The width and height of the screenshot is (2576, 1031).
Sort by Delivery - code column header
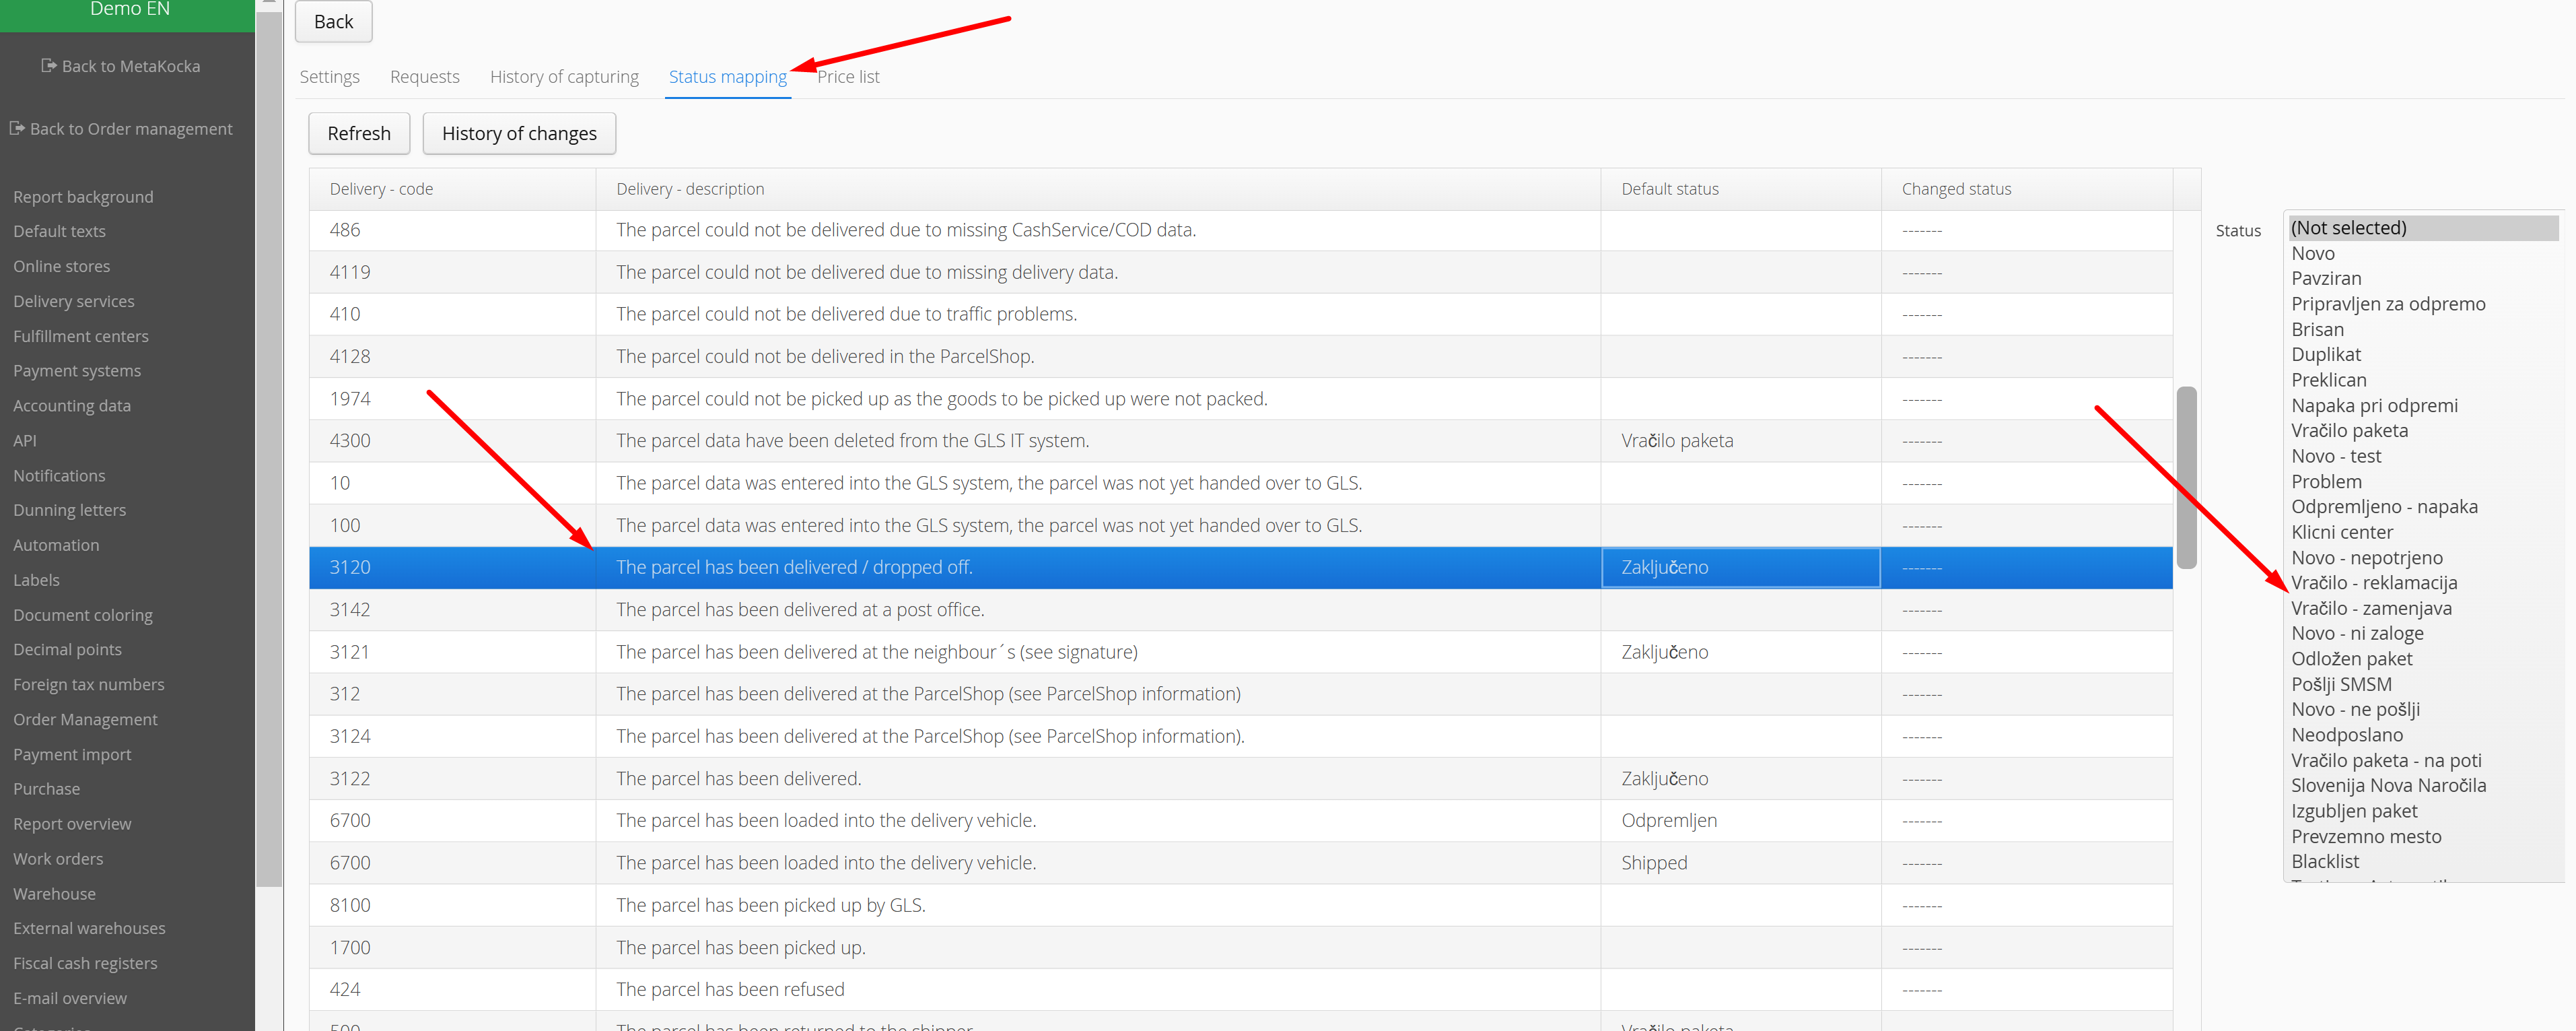click(381, 189)
